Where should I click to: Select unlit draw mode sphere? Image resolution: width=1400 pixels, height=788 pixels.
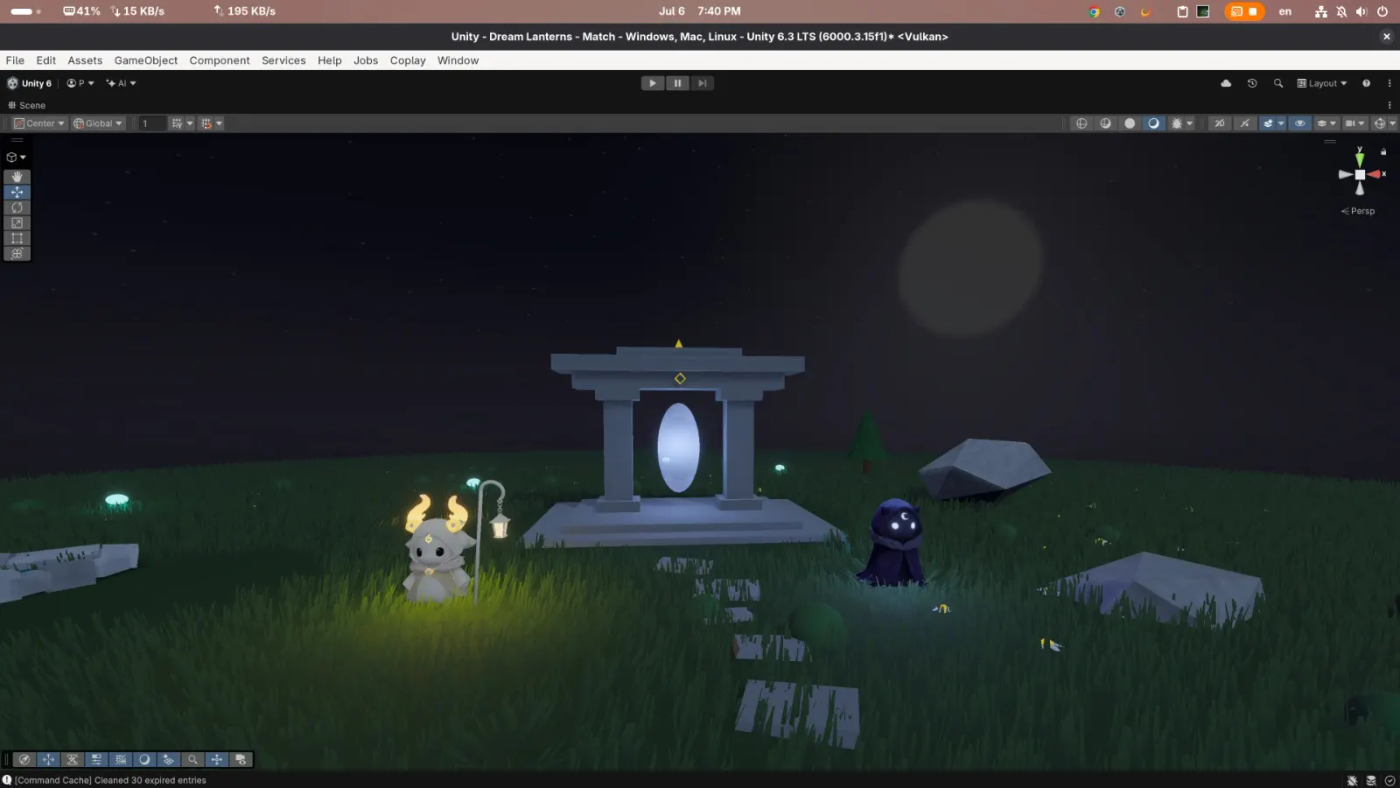coord(1130,123)
